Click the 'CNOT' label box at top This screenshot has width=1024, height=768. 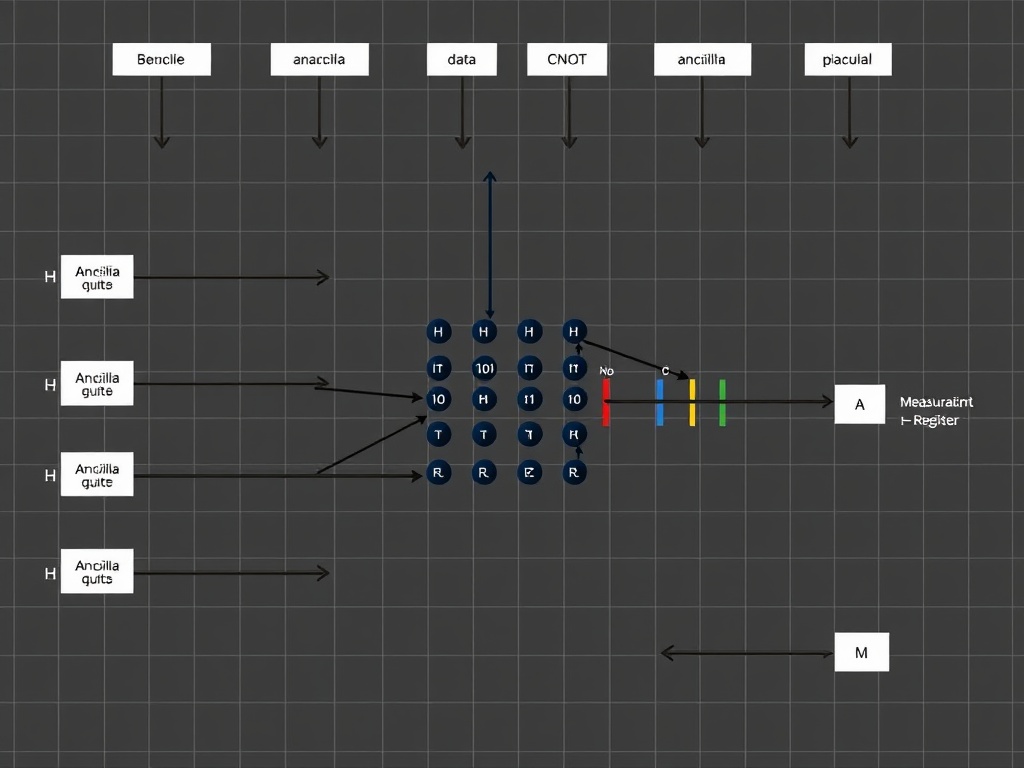point(568,59)
